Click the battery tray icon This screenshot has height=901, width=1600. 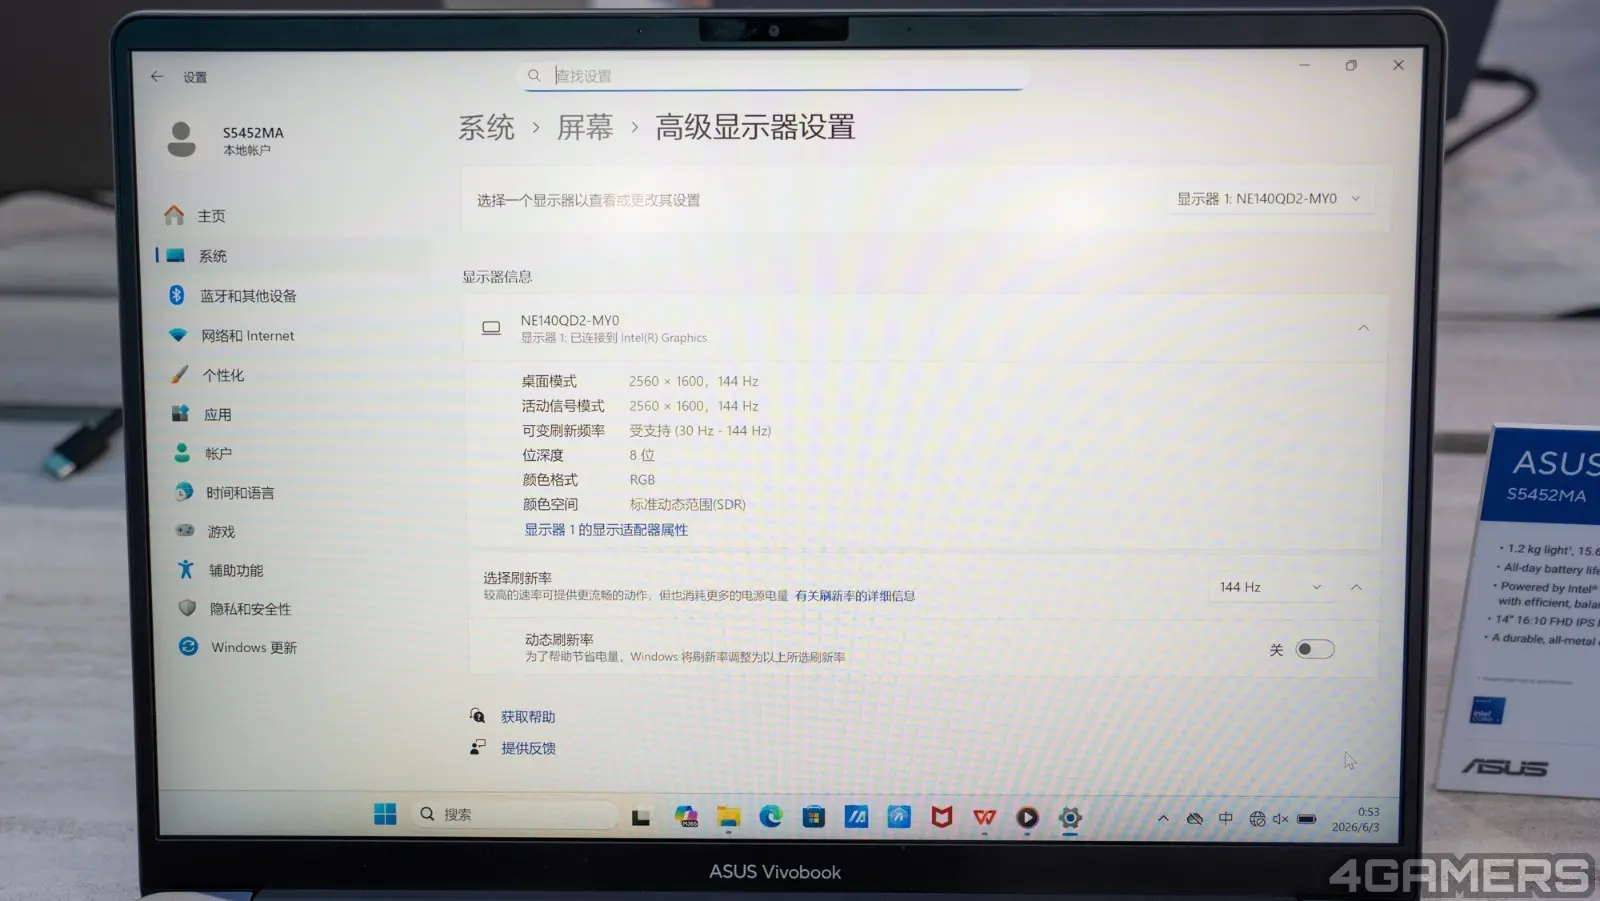[1306, 819]
